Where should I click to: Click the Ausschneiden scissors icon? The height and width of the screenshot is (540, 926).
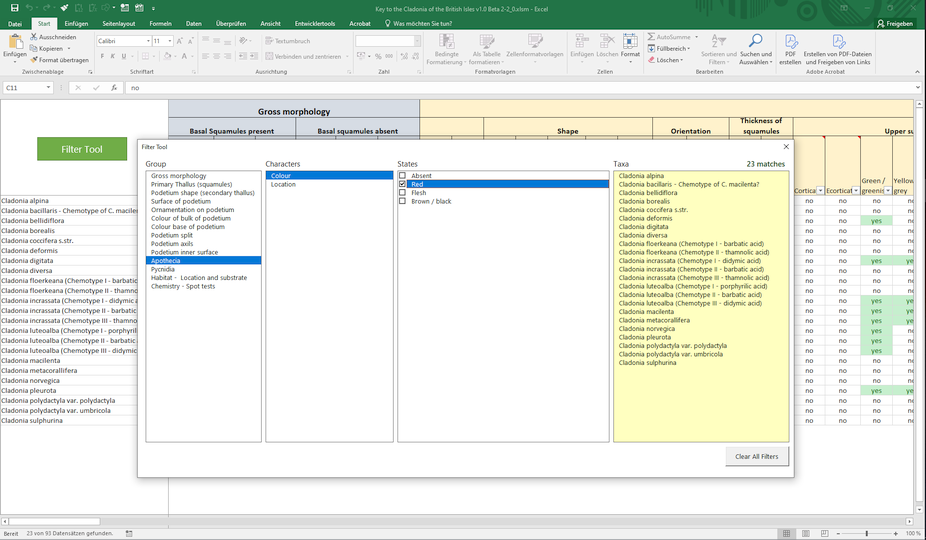click(33, 37)
